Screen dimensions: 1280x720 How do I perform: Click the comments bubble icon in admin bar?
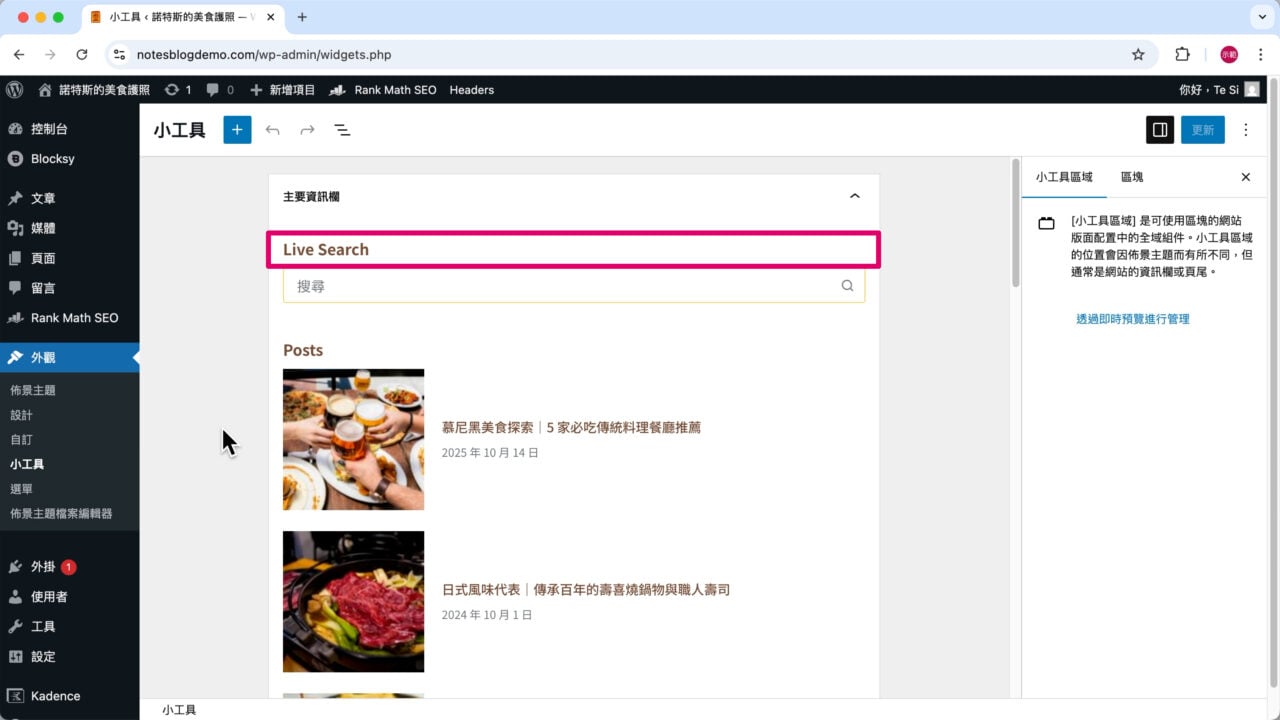[213, 90]
